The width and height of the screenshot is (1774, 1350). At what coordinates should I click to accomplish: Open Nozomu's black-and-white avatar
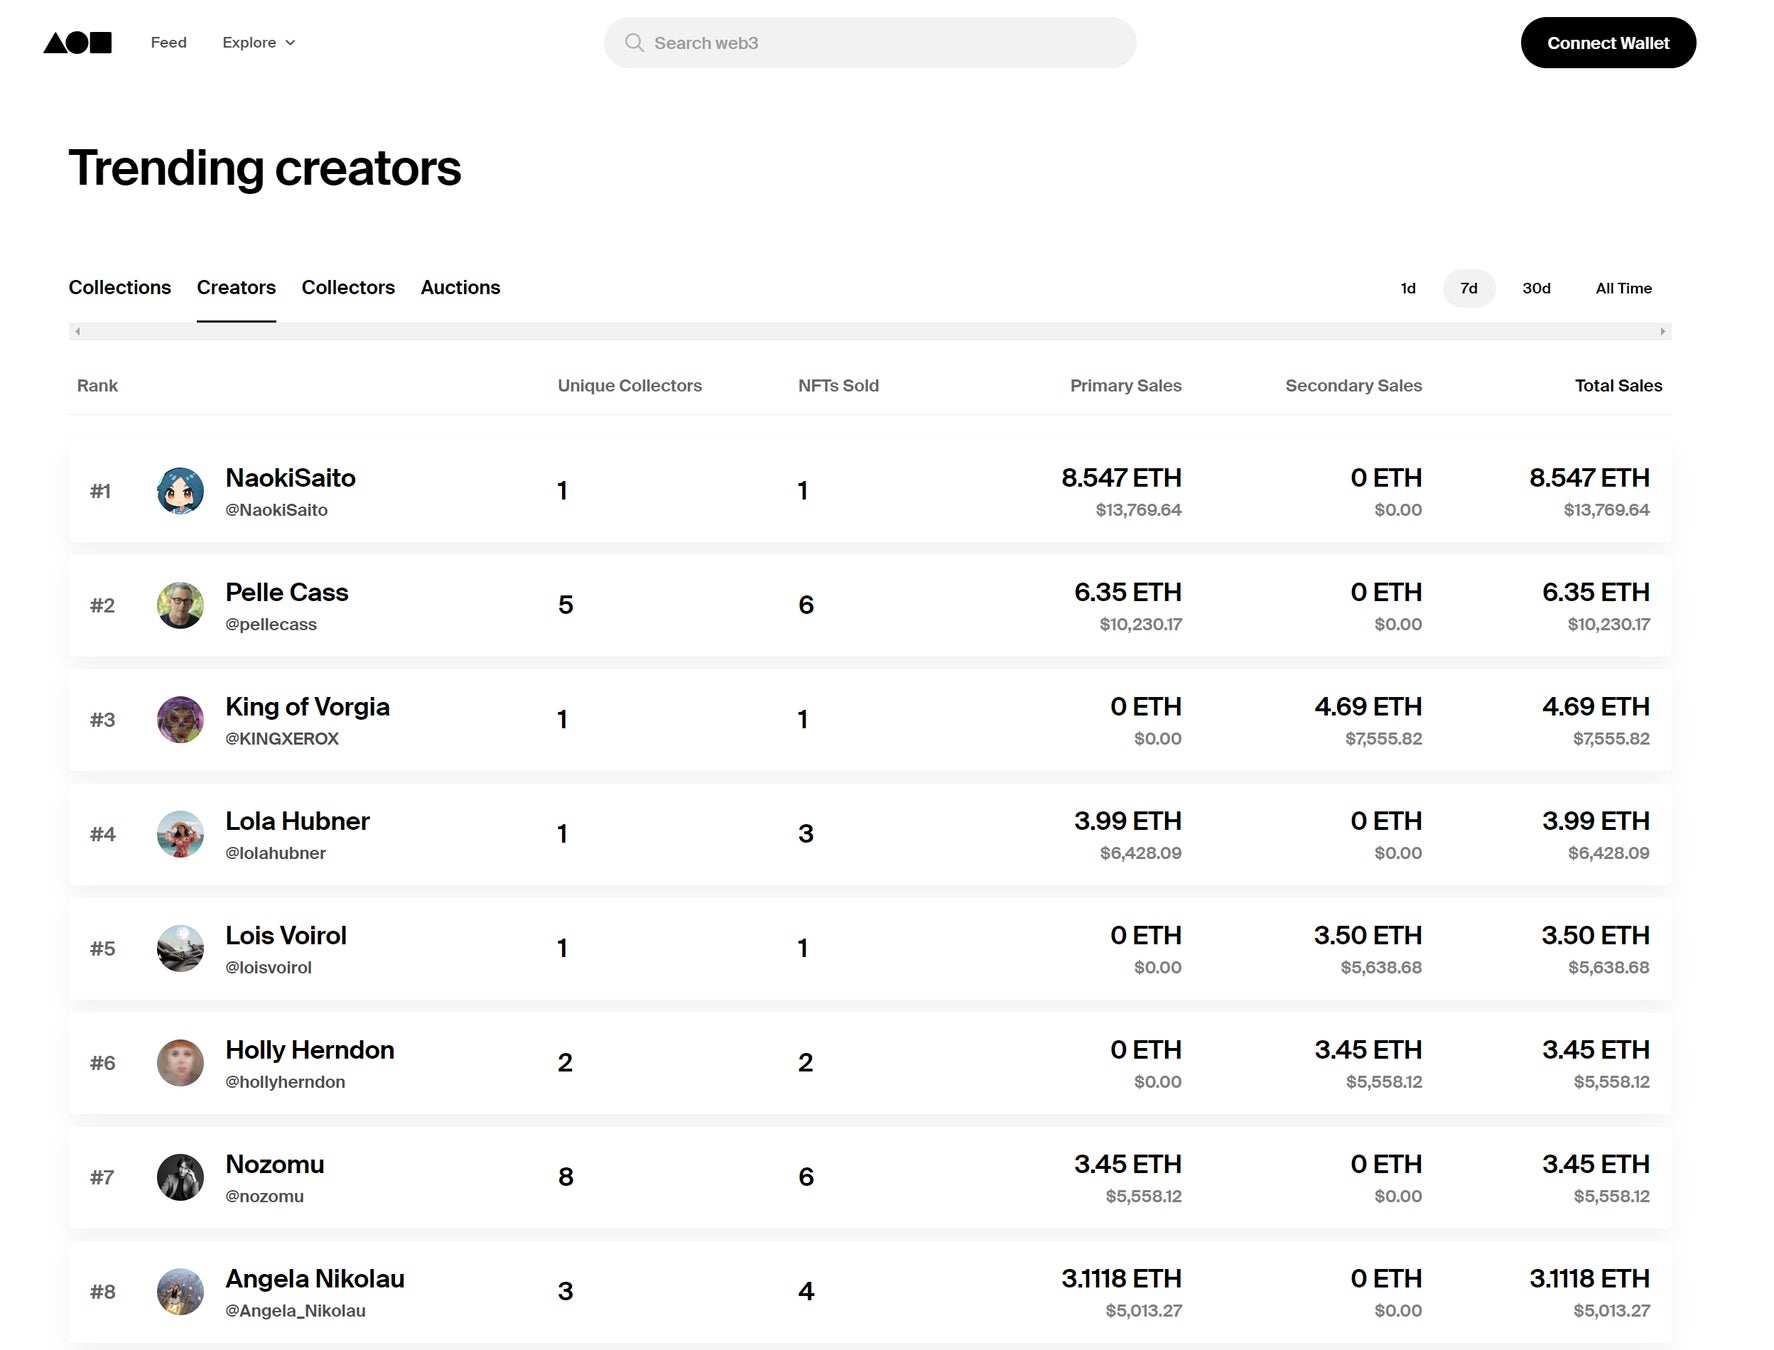click(x=181, y=1177)
